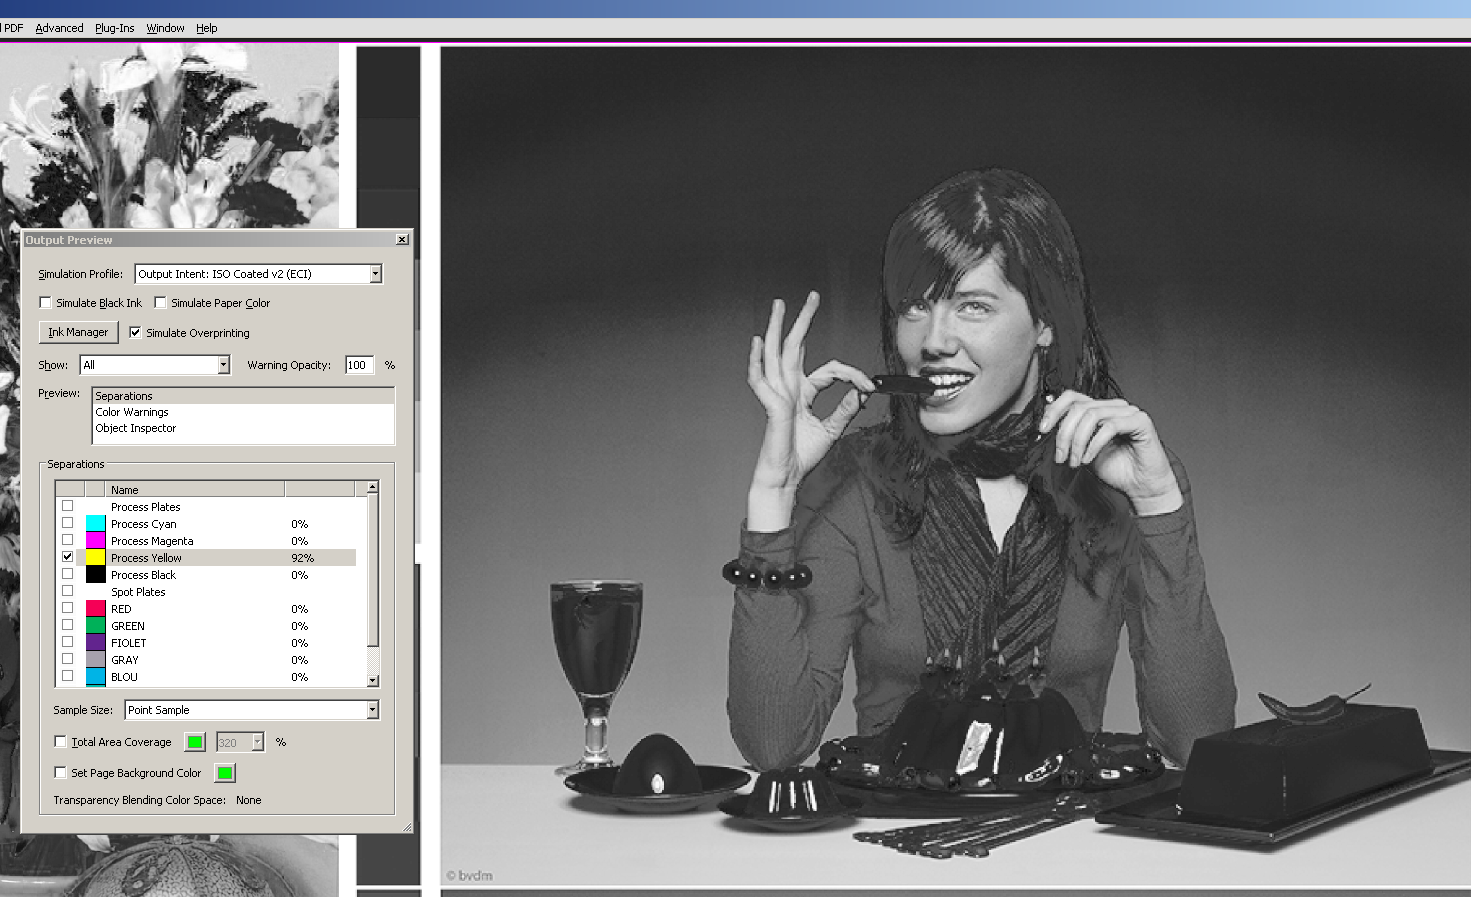Click the magenta swatch beside Process Magenta
The image size is (1471, 897).
pyautogui.click(x=95, y=540)
